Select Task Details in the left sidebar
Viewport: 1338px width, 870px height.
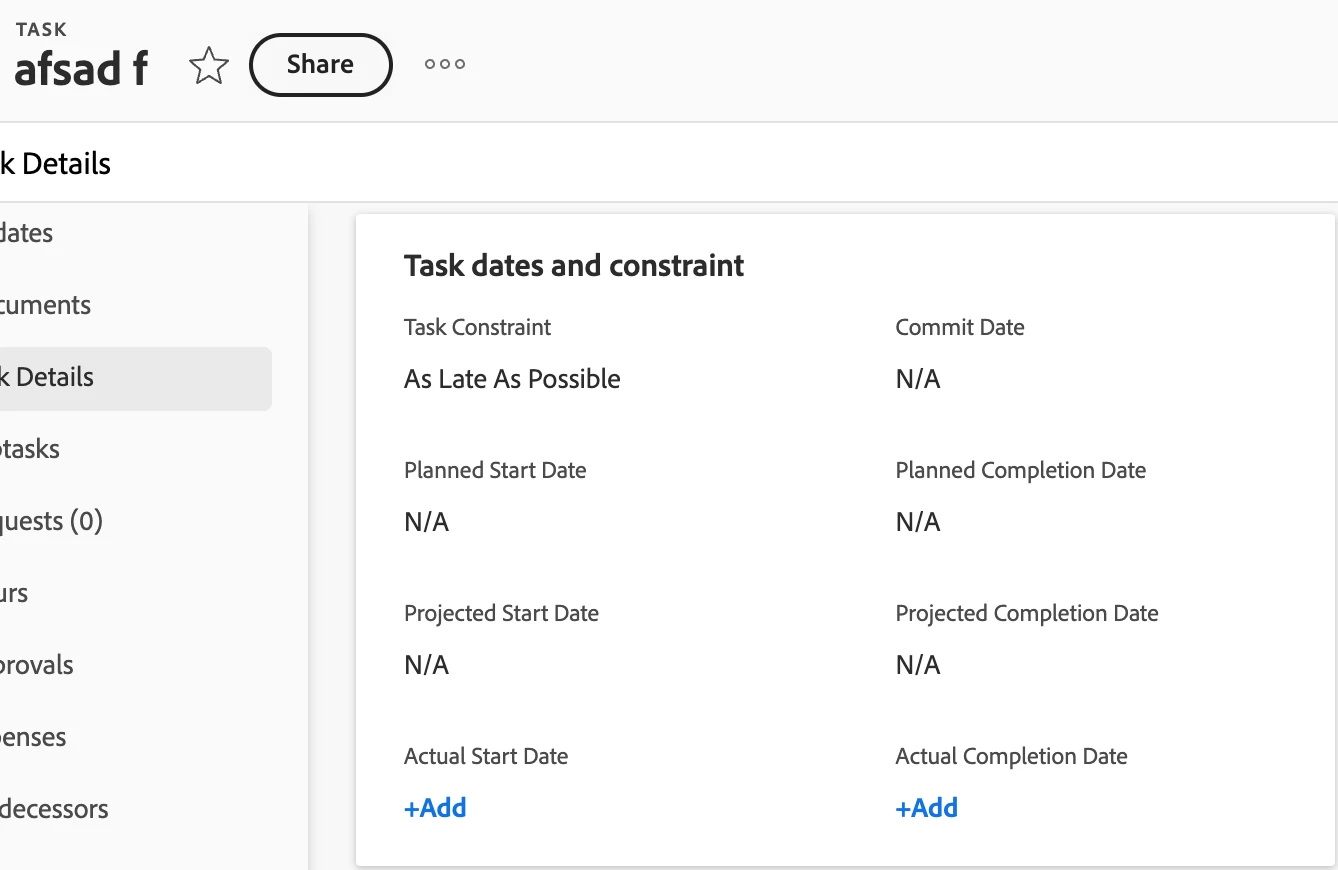coord(47,377)
